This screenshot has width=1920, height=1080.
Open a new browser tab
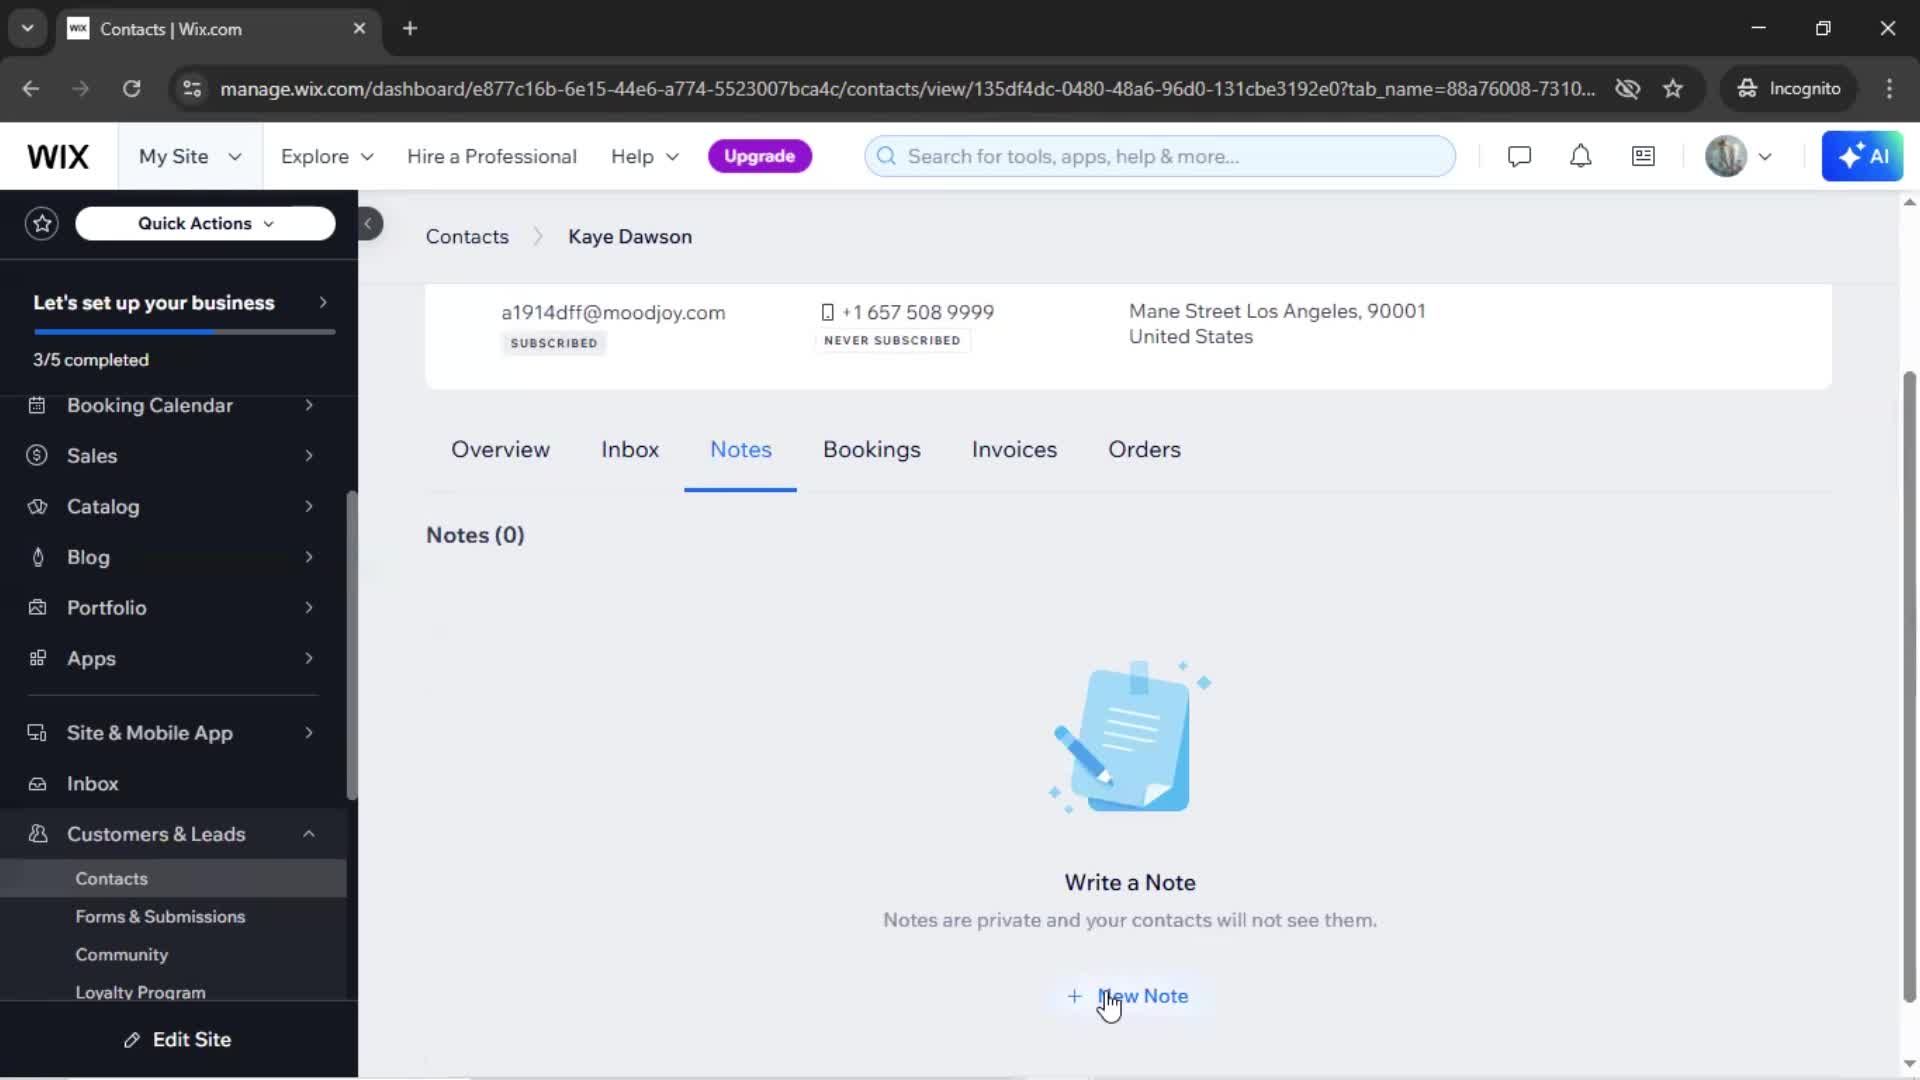coord(410,28)
